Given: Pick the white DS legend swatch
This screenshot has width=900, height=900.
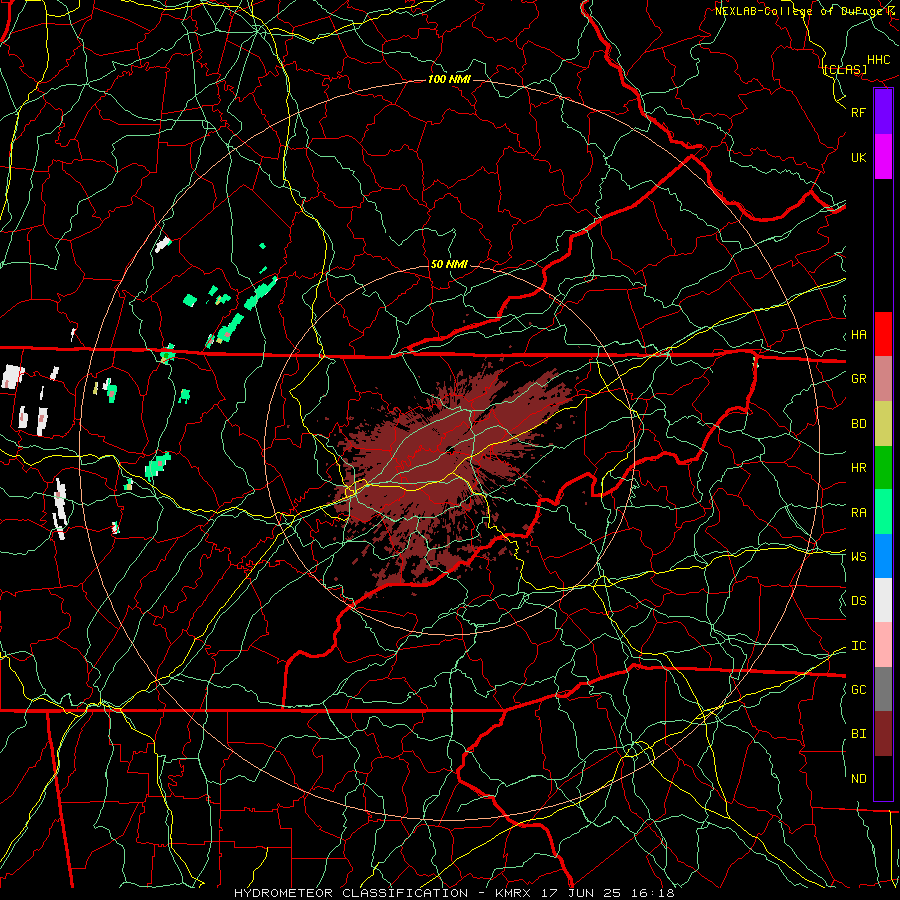Looking at the screenshot, I should (x=883, y=600).
